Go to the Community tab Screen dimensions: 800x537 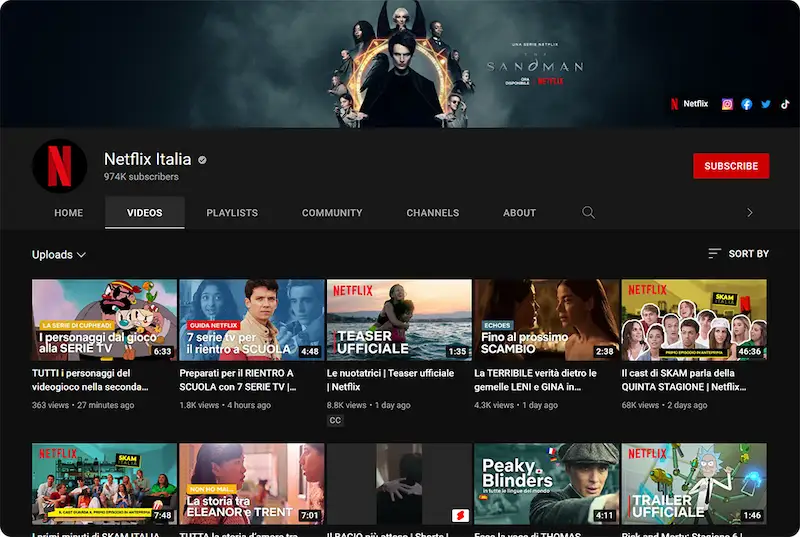pyautogui.click(x=332, y=213)
